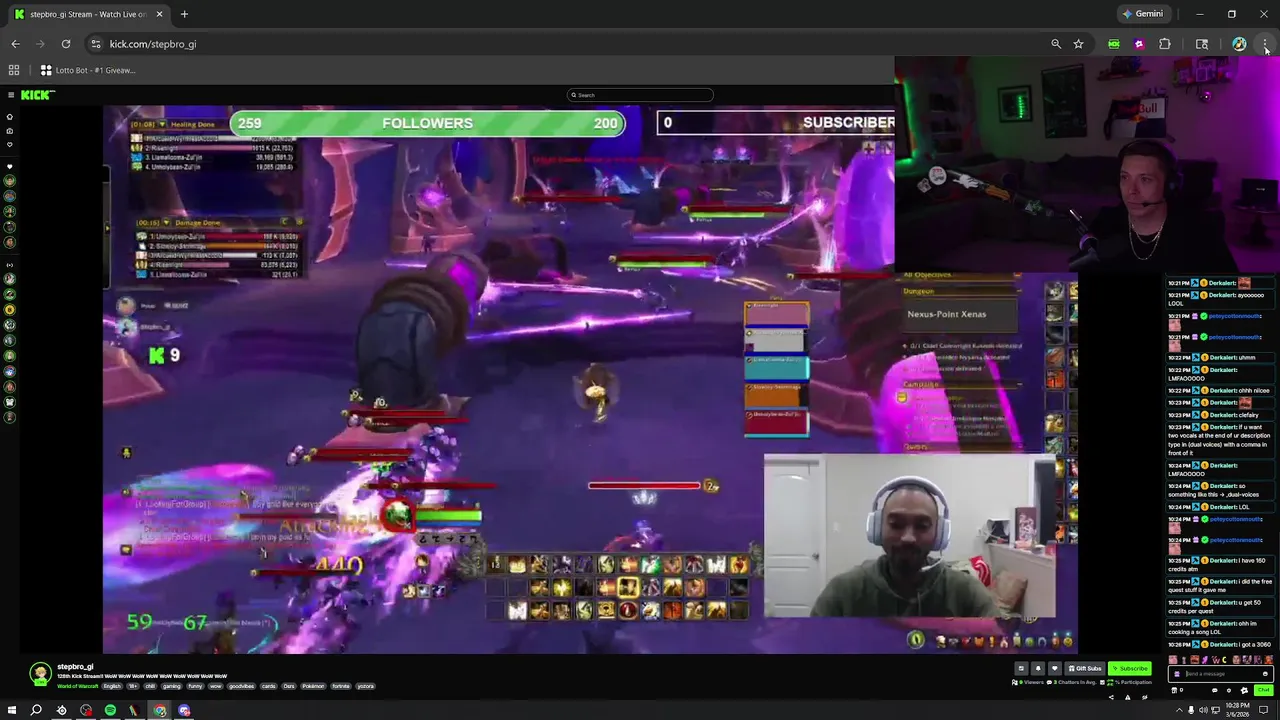1280x720 pixels.
Task: Open Kick Home from sidebar icon
Action: [10, 117]
